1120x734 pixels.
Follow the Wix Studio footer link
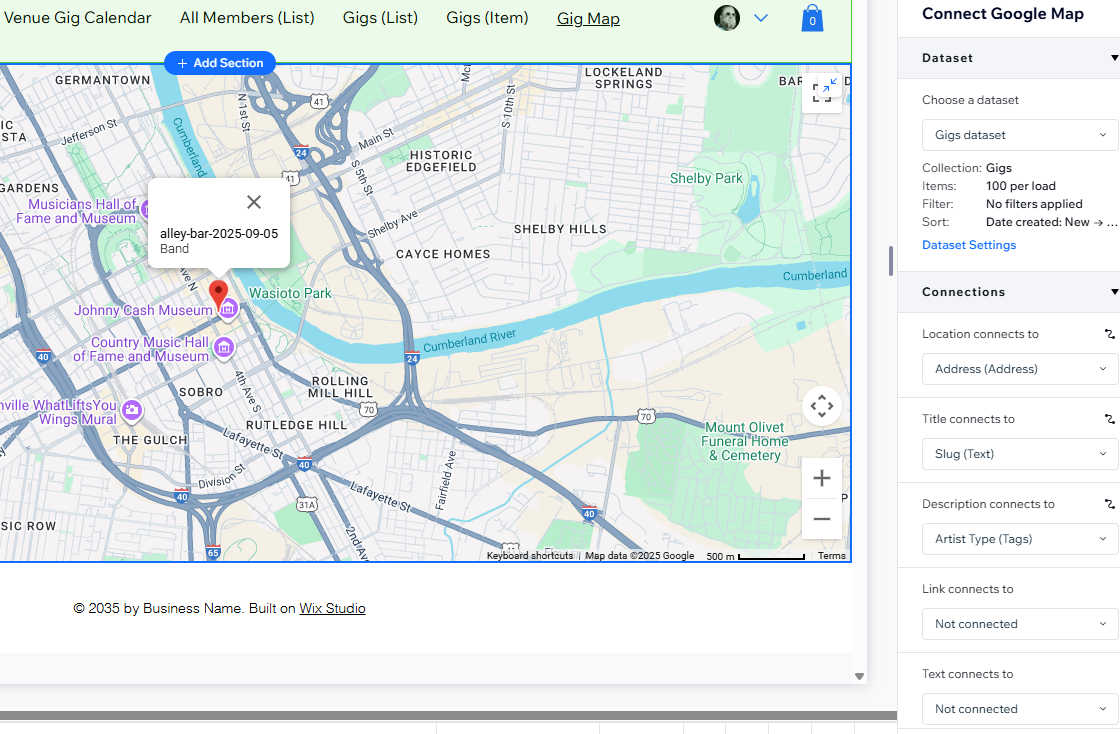[332, 608]
